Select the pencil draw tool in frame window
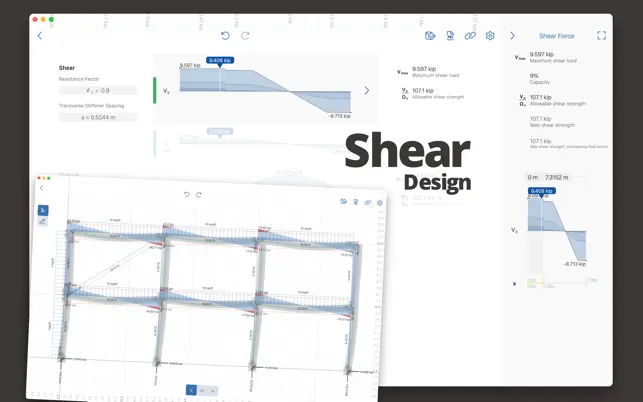The height and width of the screenshot is (402, 643). coord(43,222)
